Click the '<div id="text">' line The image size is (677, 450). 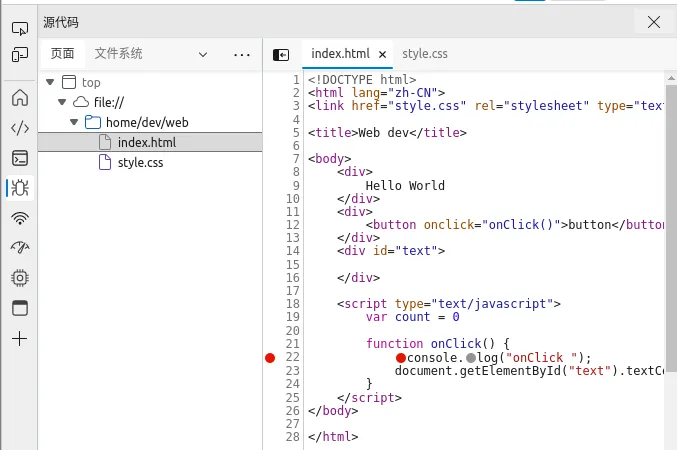(391, 251)
